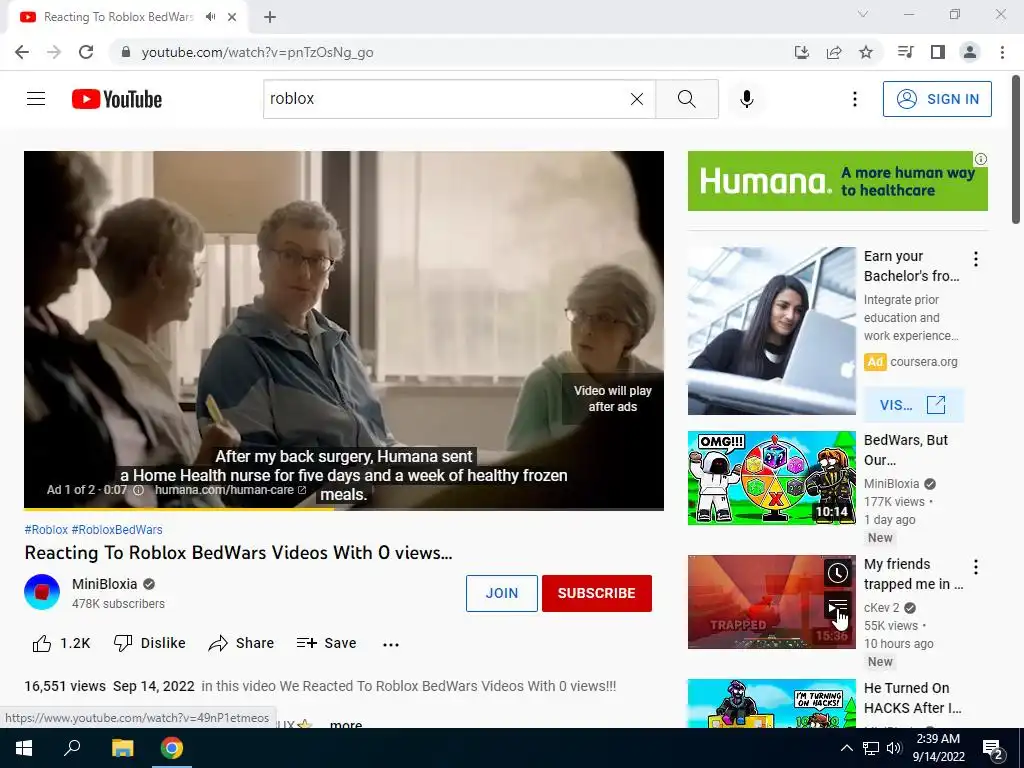1024x768 pixels.
Task: Click the Humana banner info icon
Action: click(981, 159)
